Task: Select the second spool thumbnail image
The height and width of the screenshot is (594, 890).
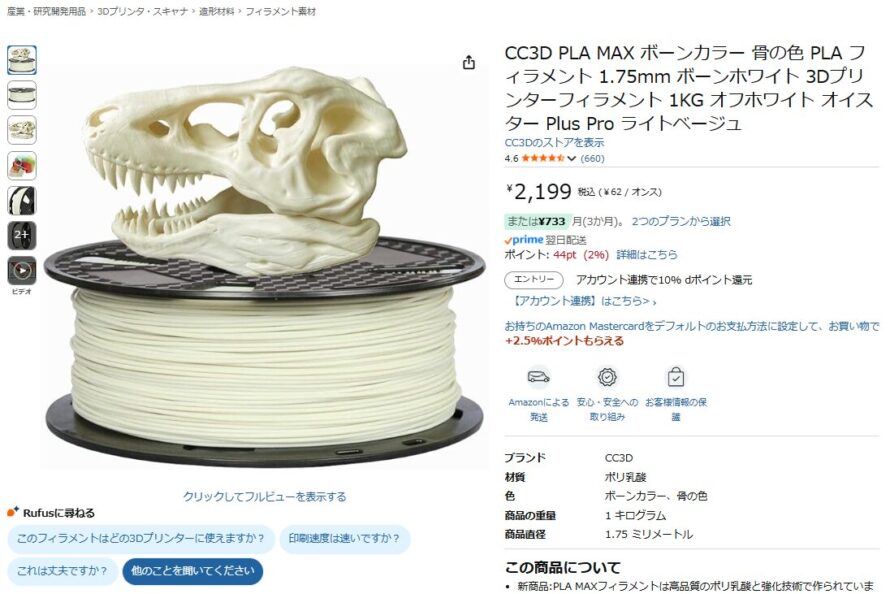Action: click(22, 95)
